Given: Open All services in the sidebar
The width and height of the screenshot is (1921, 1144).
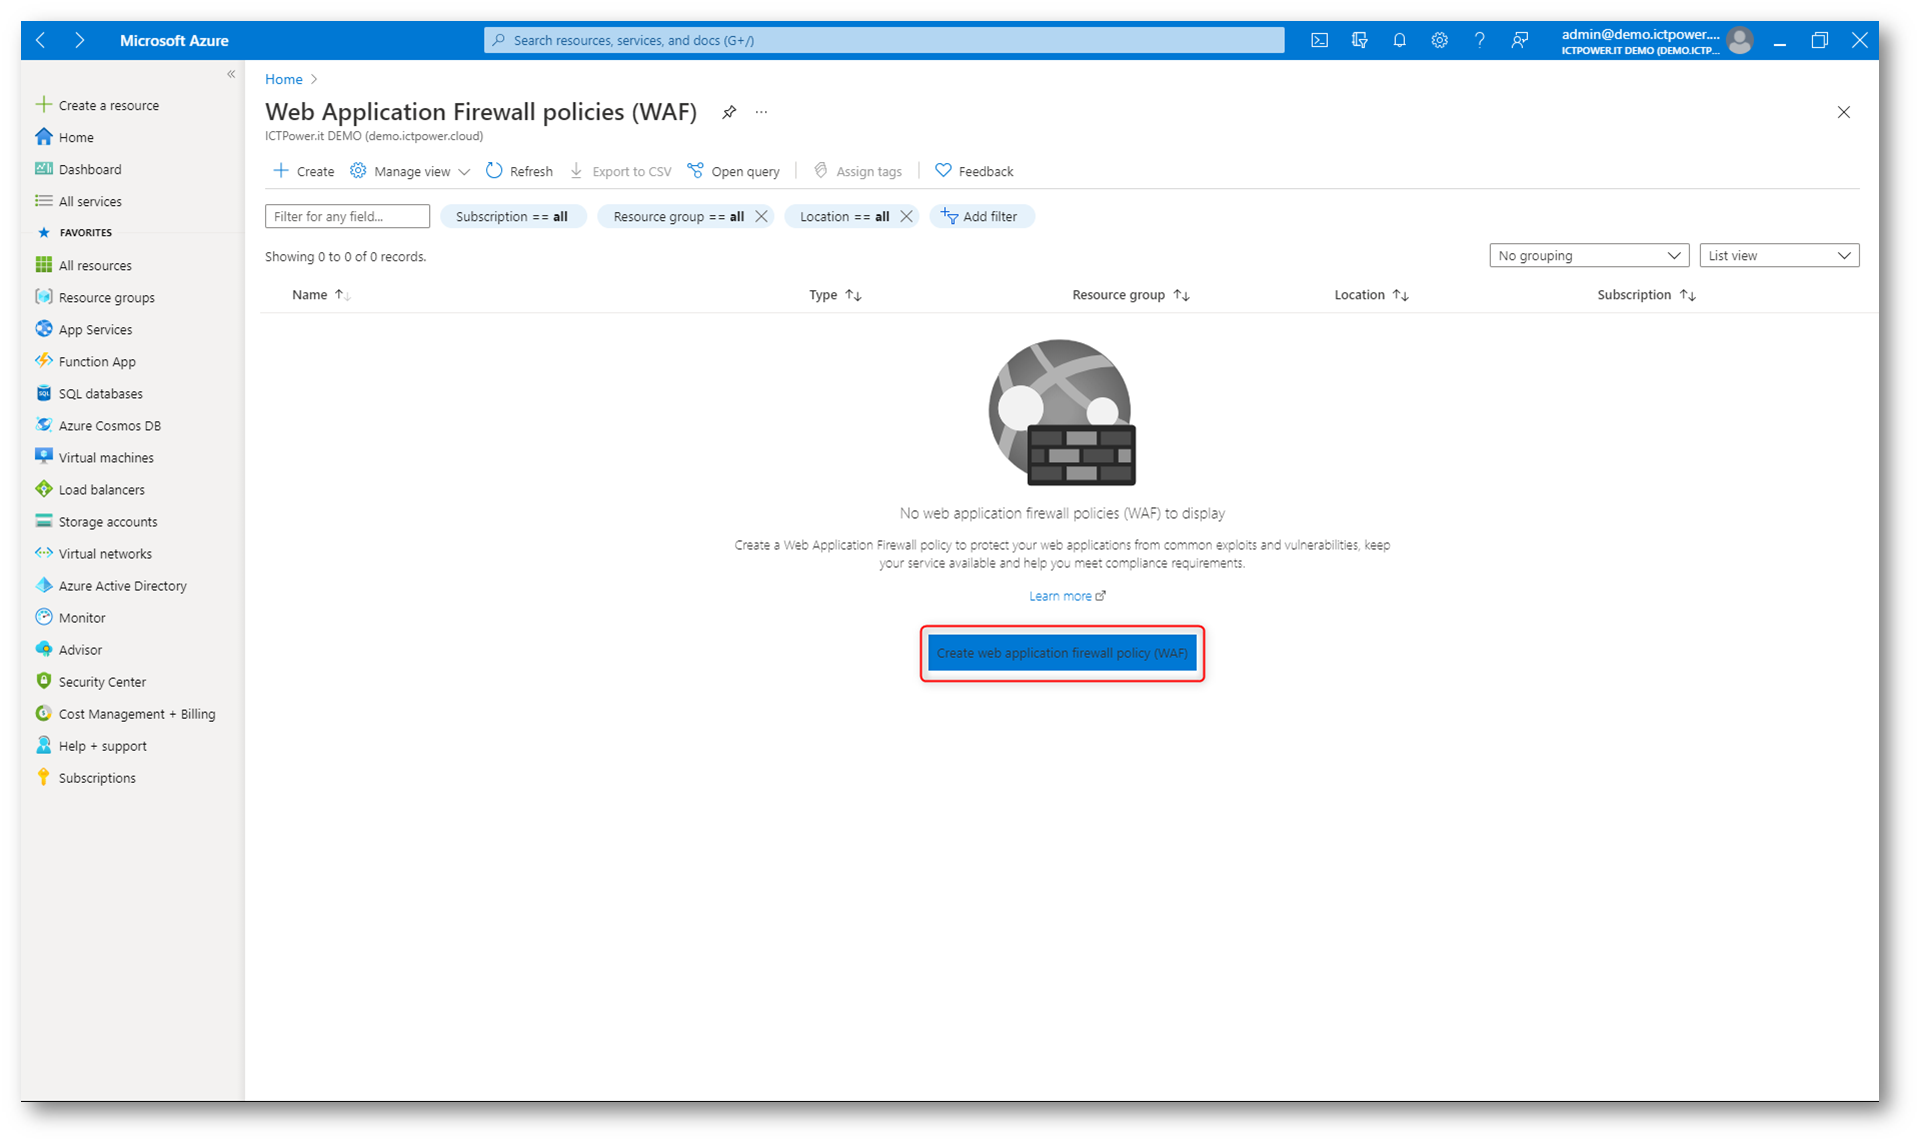Looking at the screenshot, I should (x=78, y=201).
